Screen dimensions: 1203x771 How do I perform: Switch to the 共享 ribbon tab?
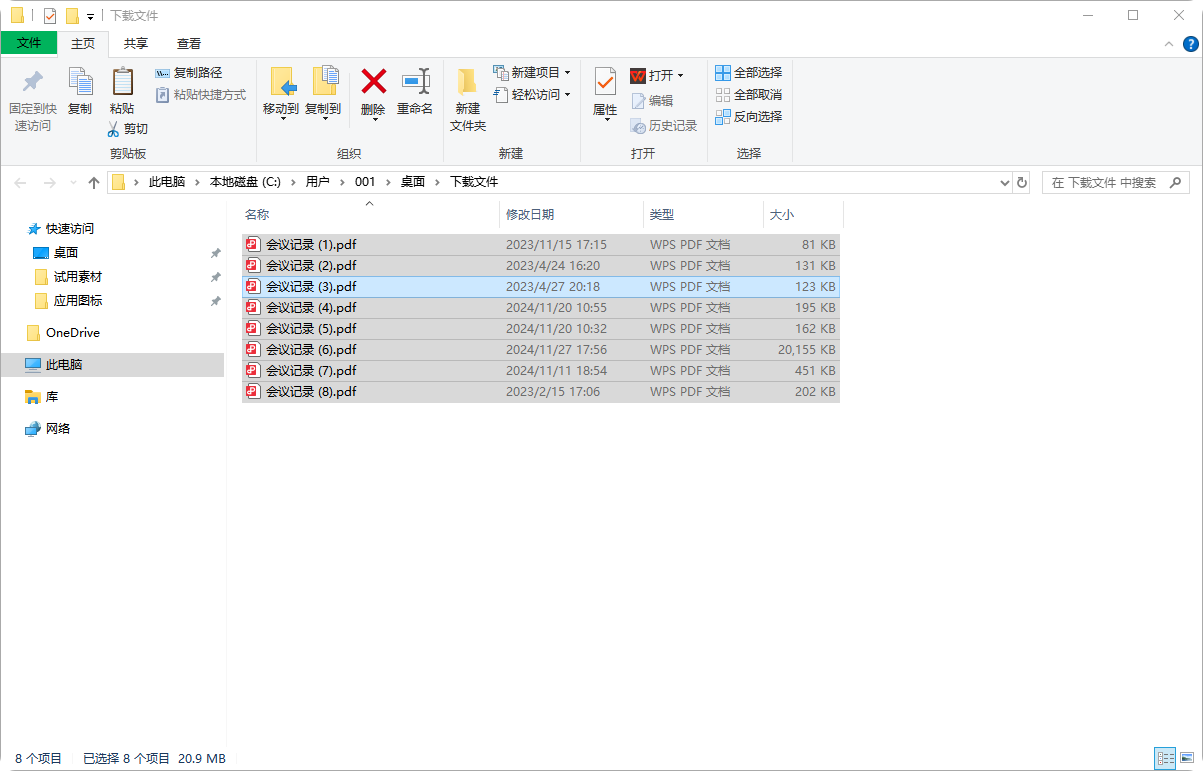click(x=136, y=44)
